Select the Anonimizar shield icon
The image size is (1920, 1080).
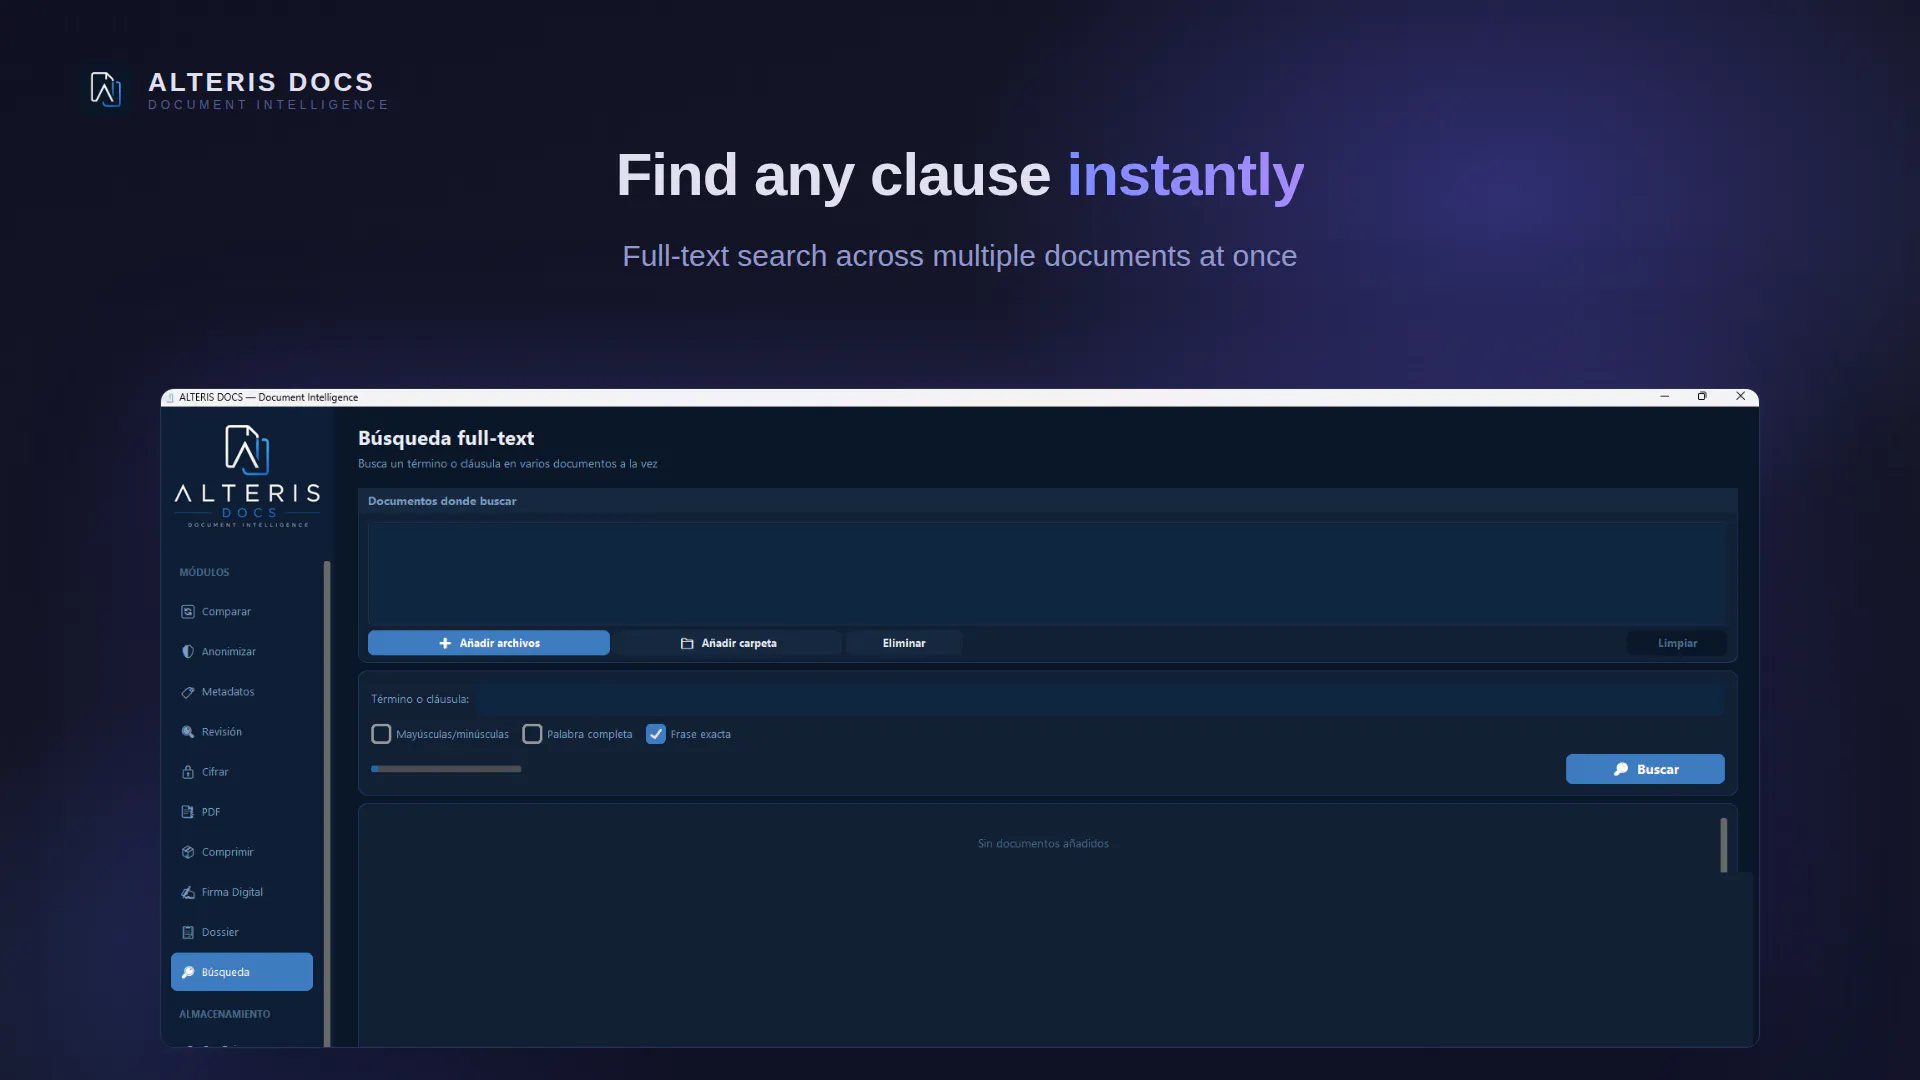(188, 652)
